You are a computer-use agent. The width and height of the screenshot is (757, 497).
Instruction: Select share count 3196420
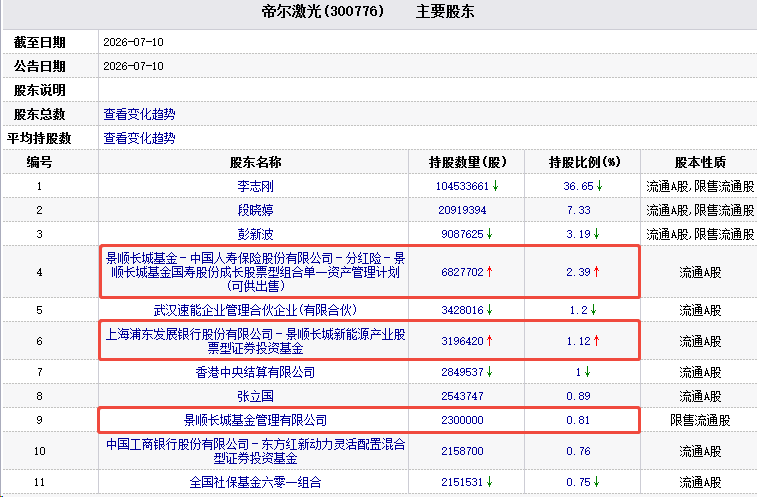point(462,341)
